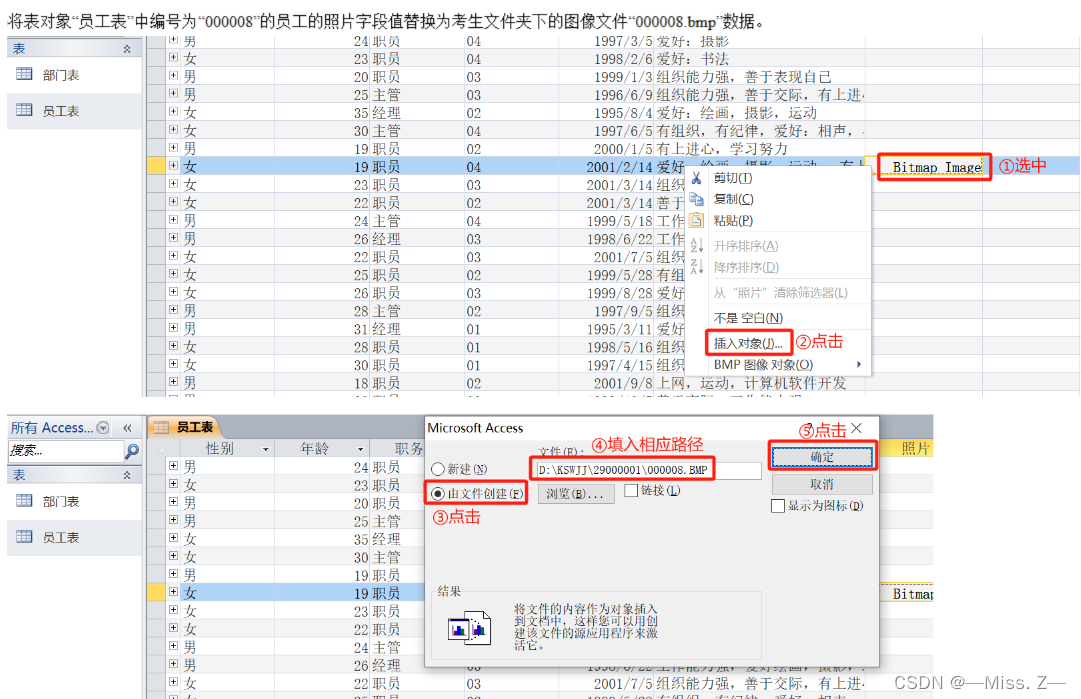Screen dimensions: 1081x699
Task: Select 新建(N) radio option
Action: pyautogui.click(x=437, y=469)
